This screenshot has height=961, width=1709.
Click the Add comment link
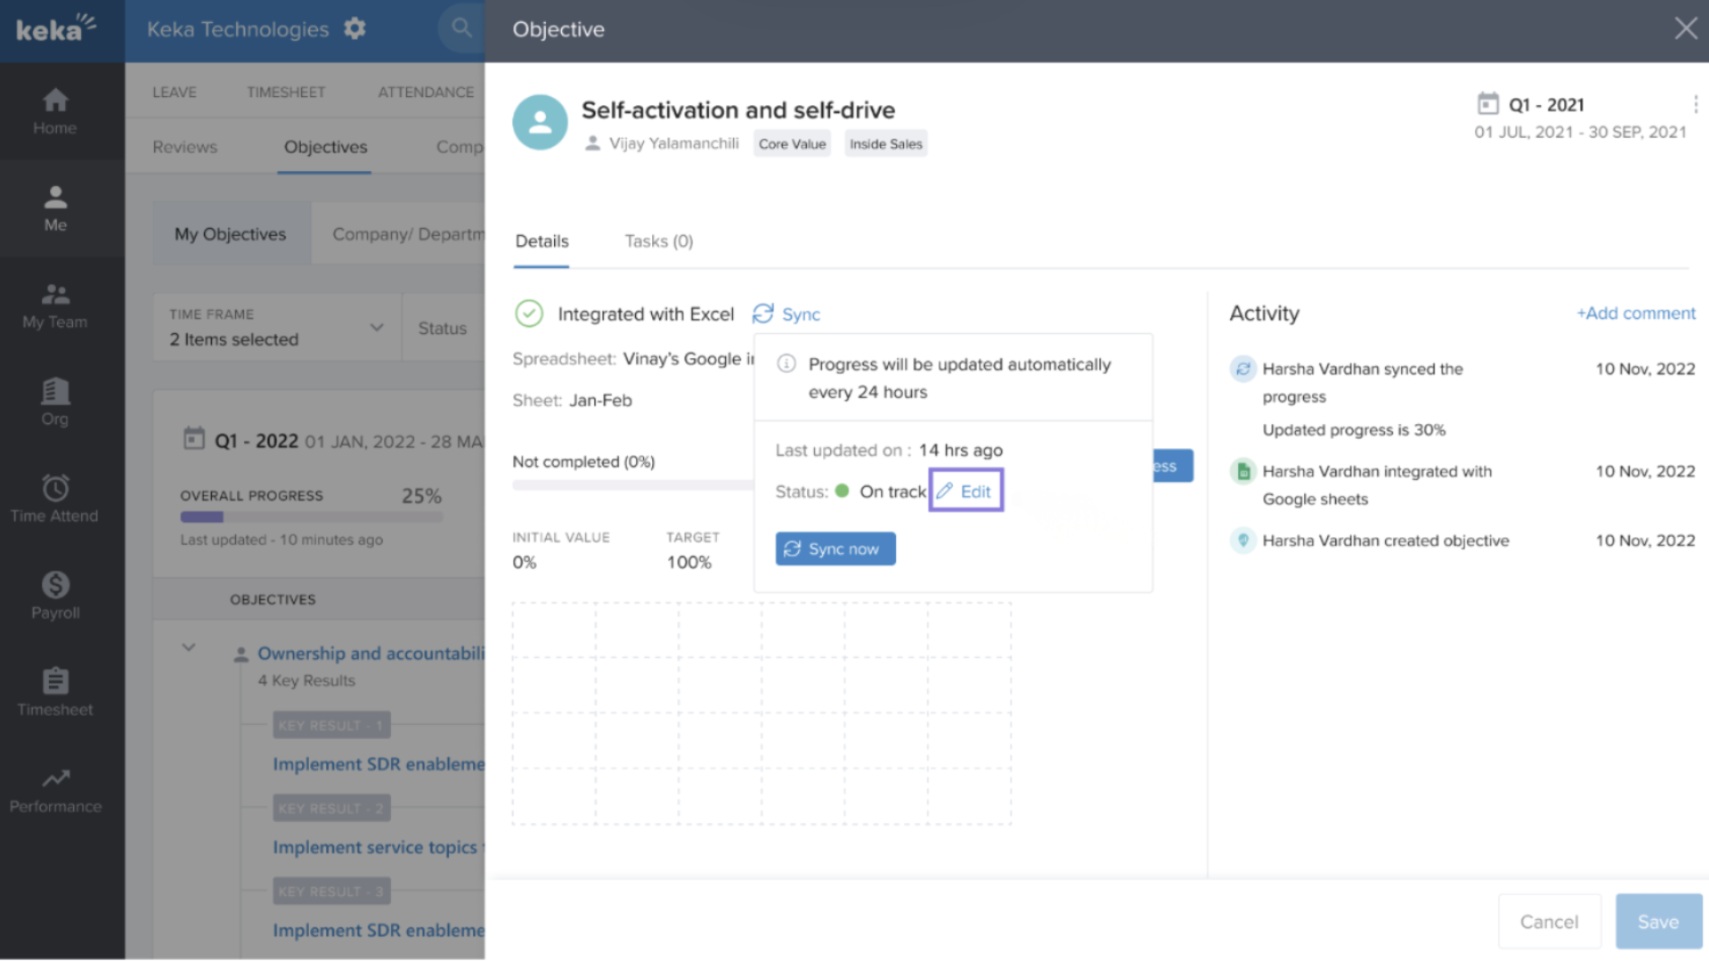(1635, 313)
